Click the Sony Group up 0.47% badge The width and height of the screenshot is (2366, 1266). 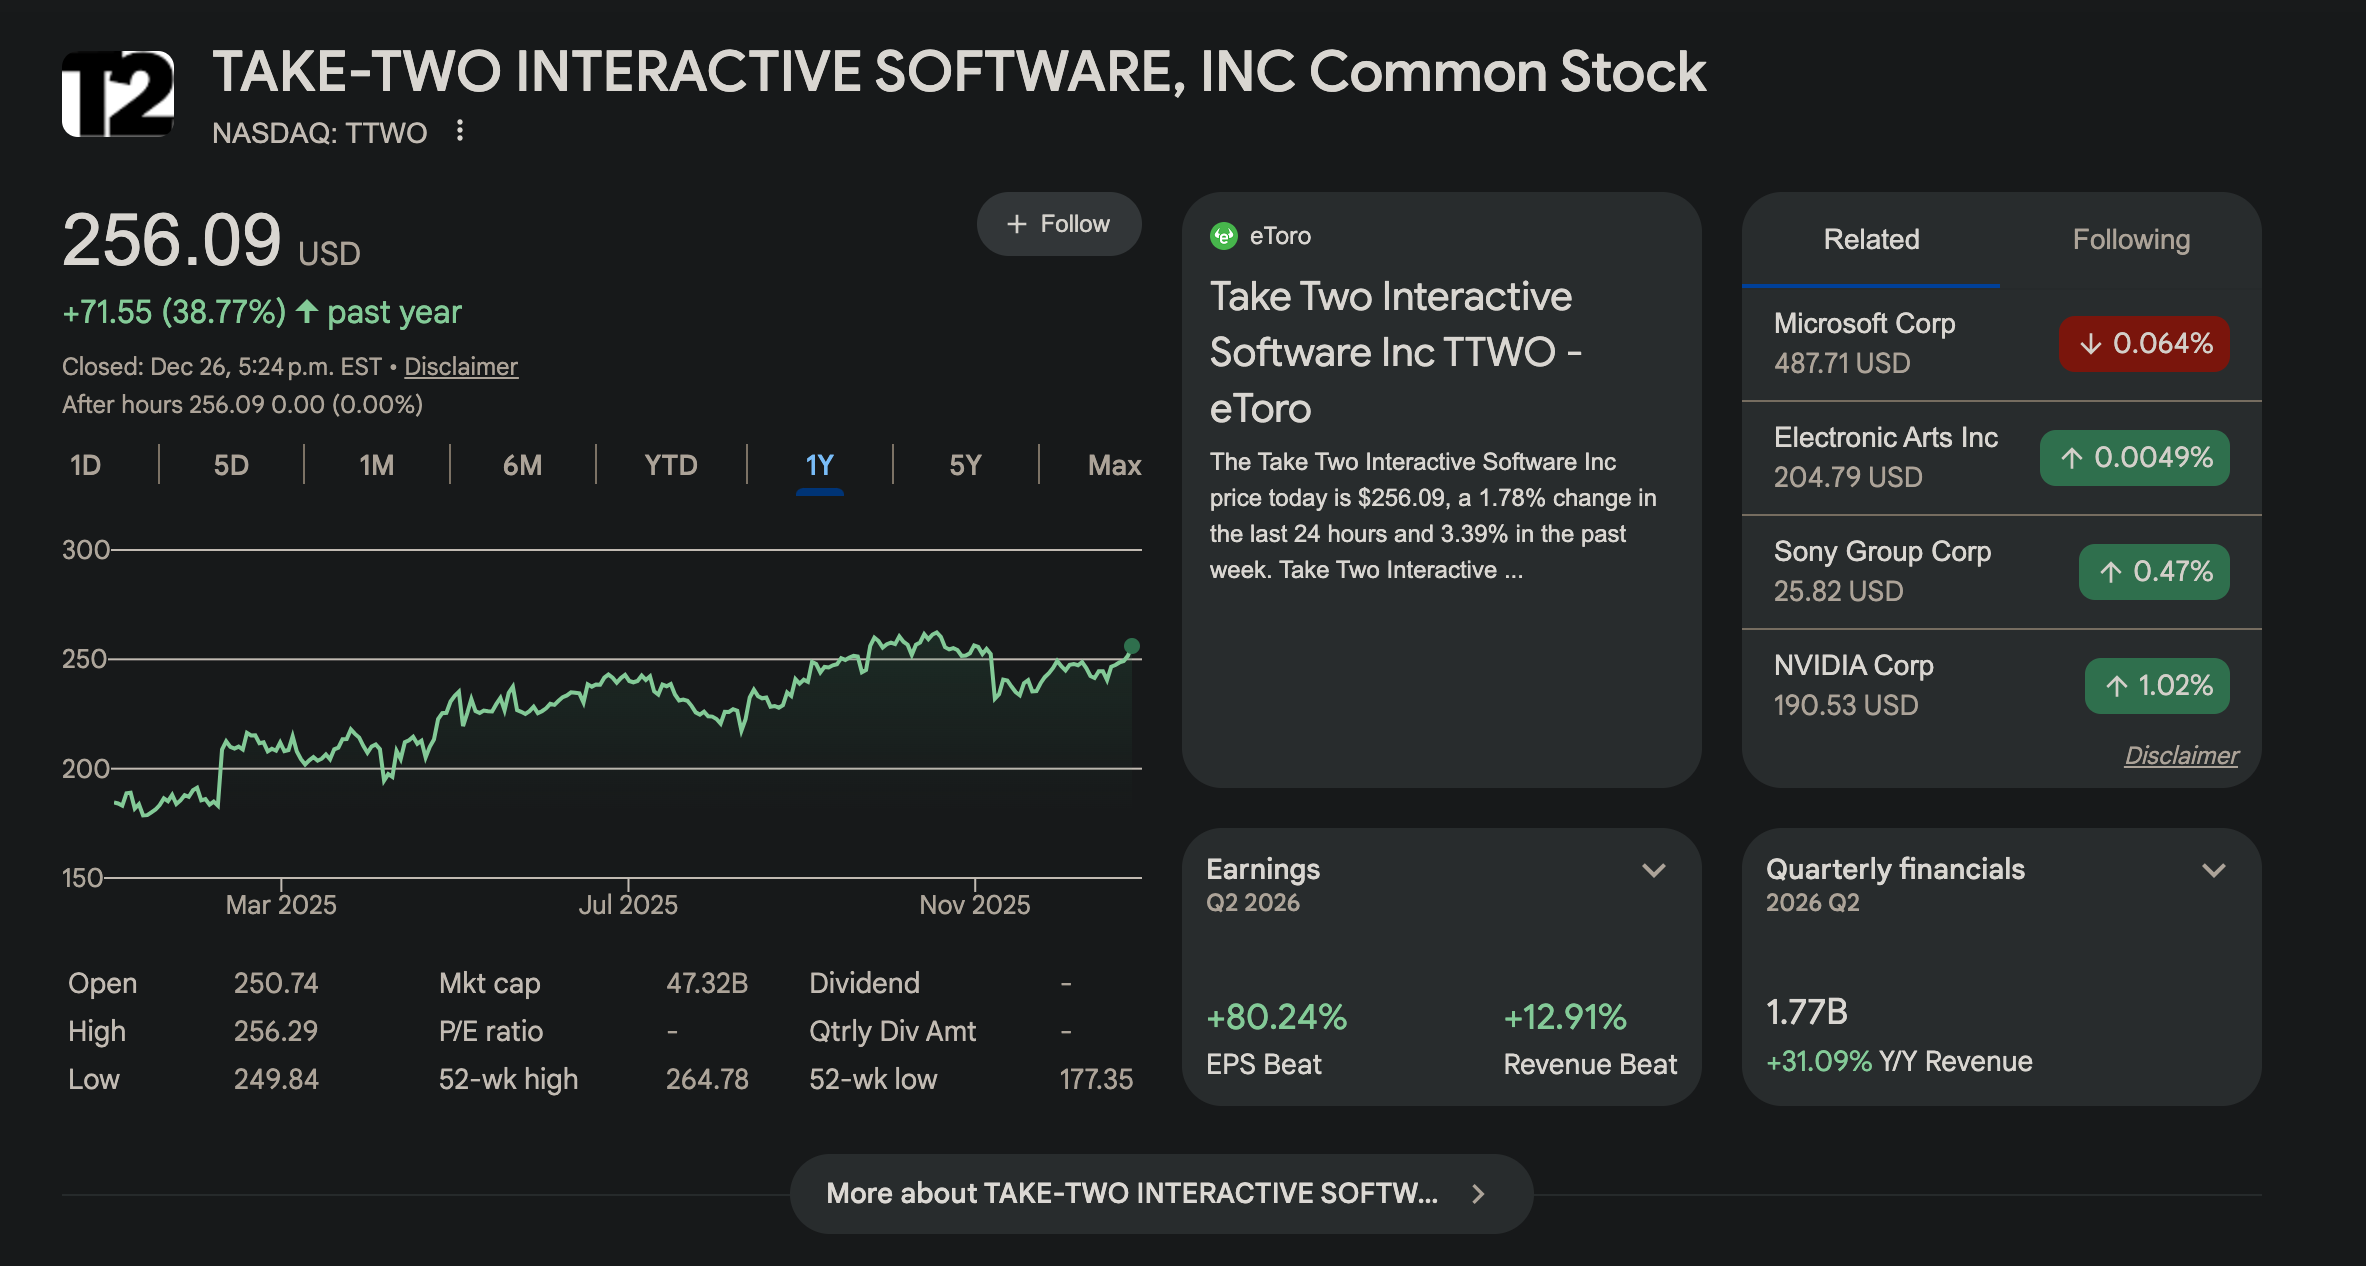tap(2153, 572)
